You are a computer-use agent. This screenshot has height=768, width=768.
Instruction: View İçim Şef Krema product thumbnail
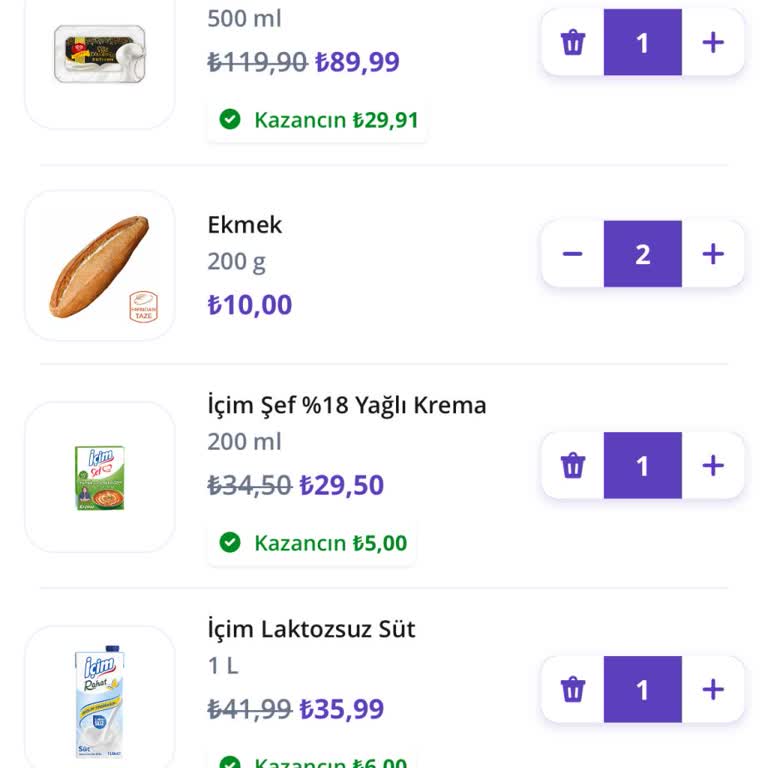coord(100,477)
